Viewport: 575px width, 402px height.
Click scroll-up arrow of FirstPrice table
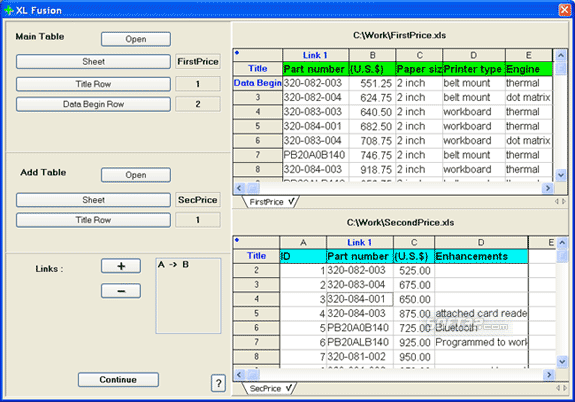pos(561,55)
